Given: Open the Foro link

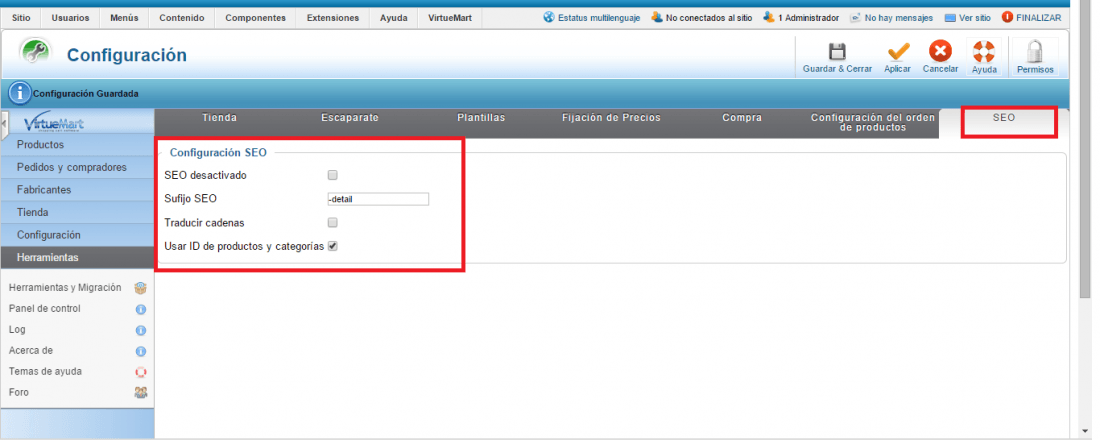Looking at the screenshot, I should pos(19,392).
